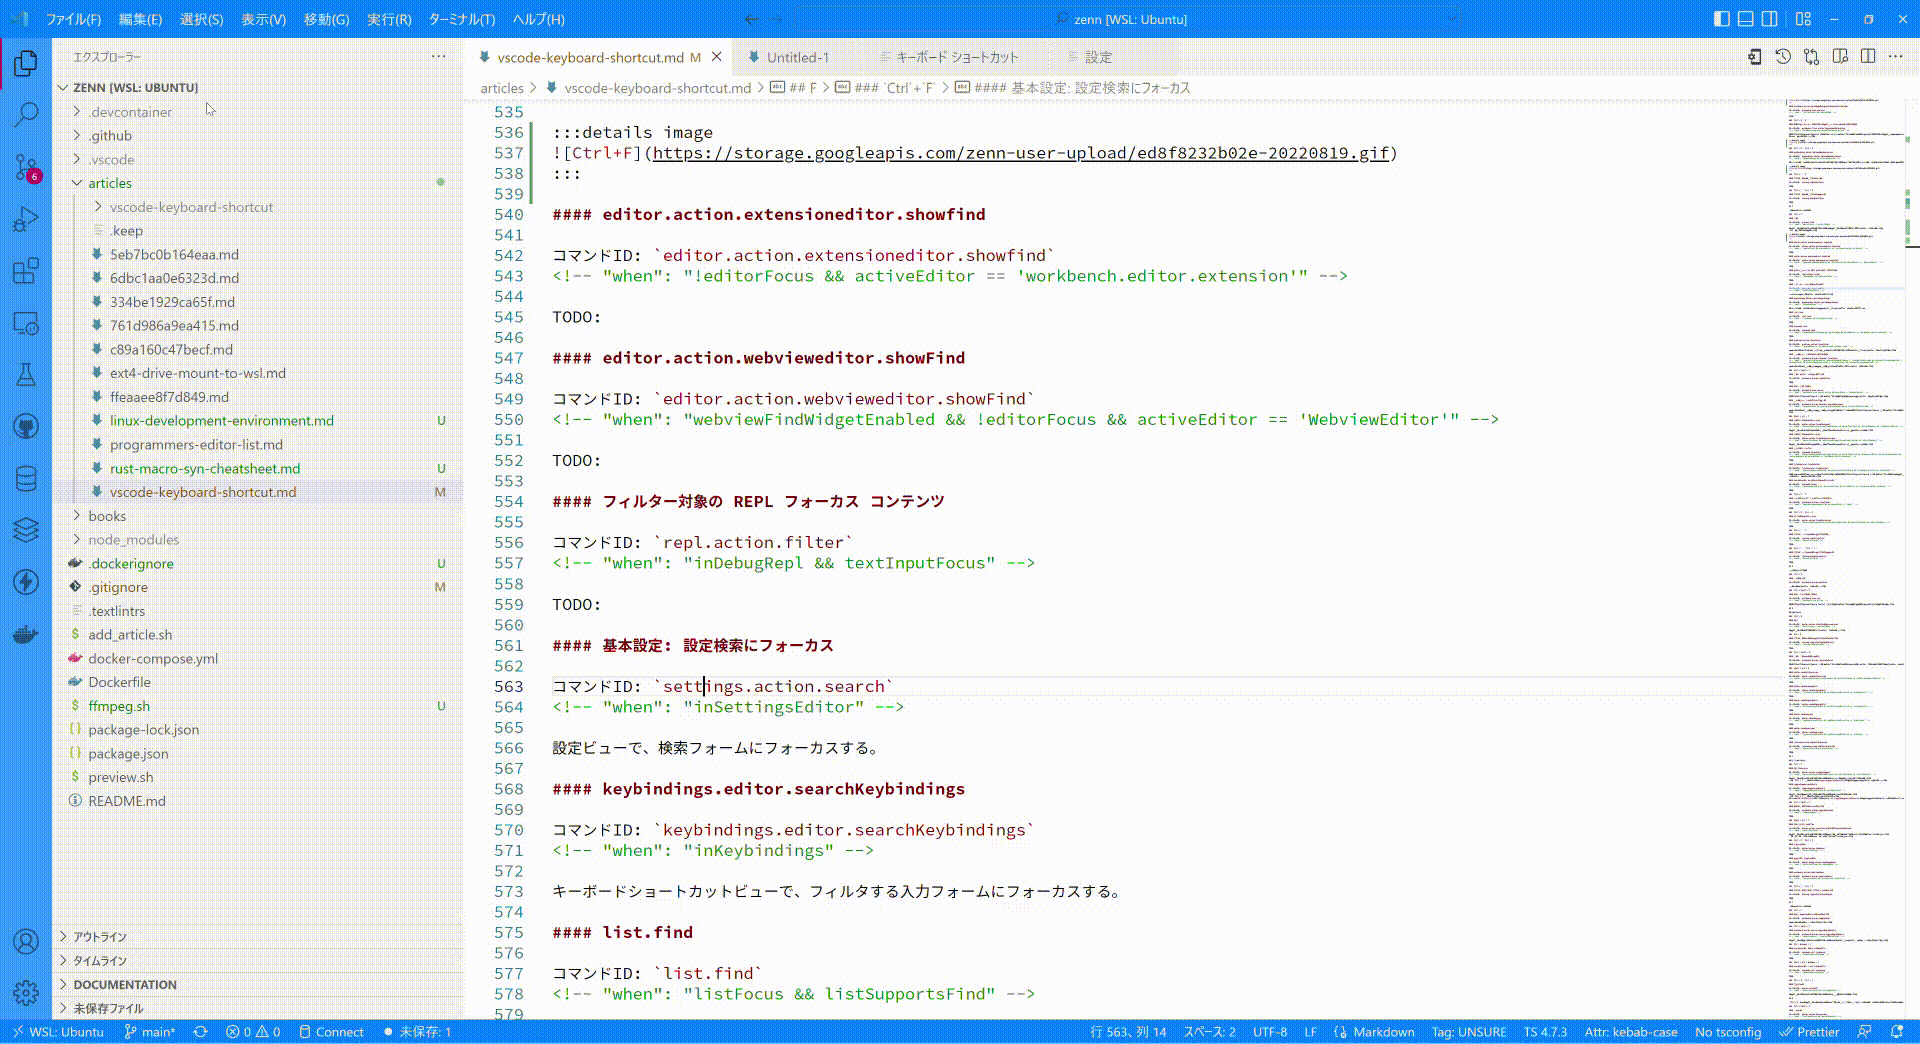Switch to the Untitled-1 tab
The width and height of the screenshot is (1920, 1044).
click(797, 57)
